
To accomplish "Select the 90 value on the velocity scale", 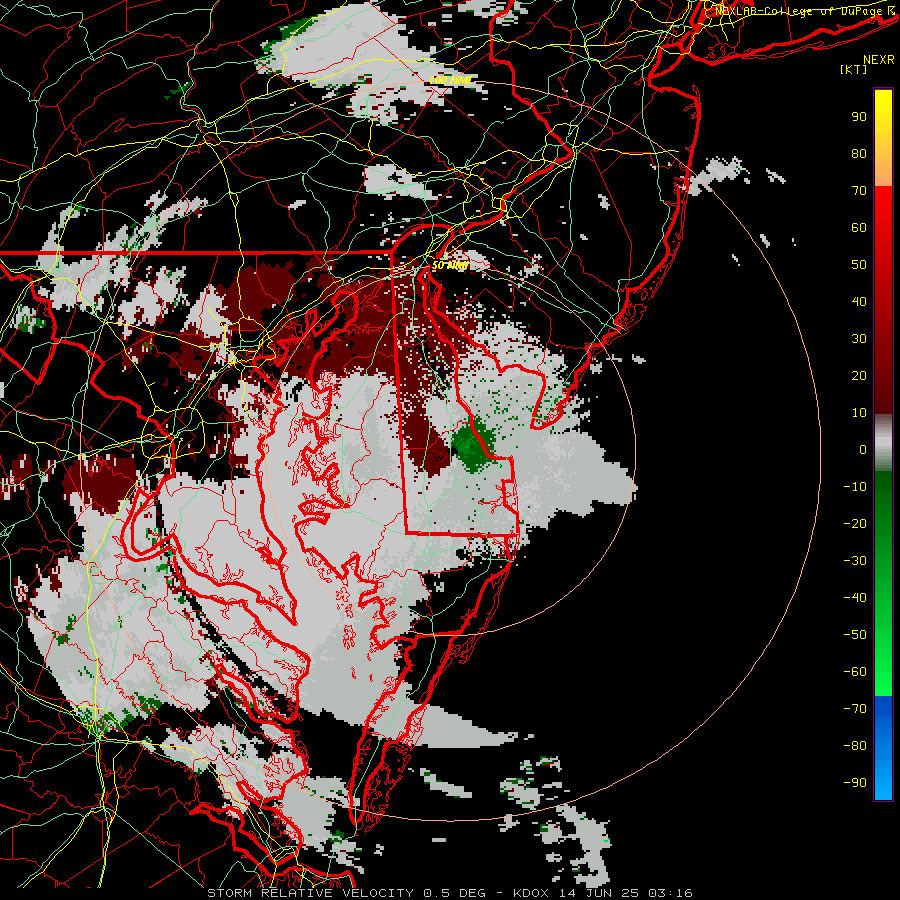I will coord(859,117).
